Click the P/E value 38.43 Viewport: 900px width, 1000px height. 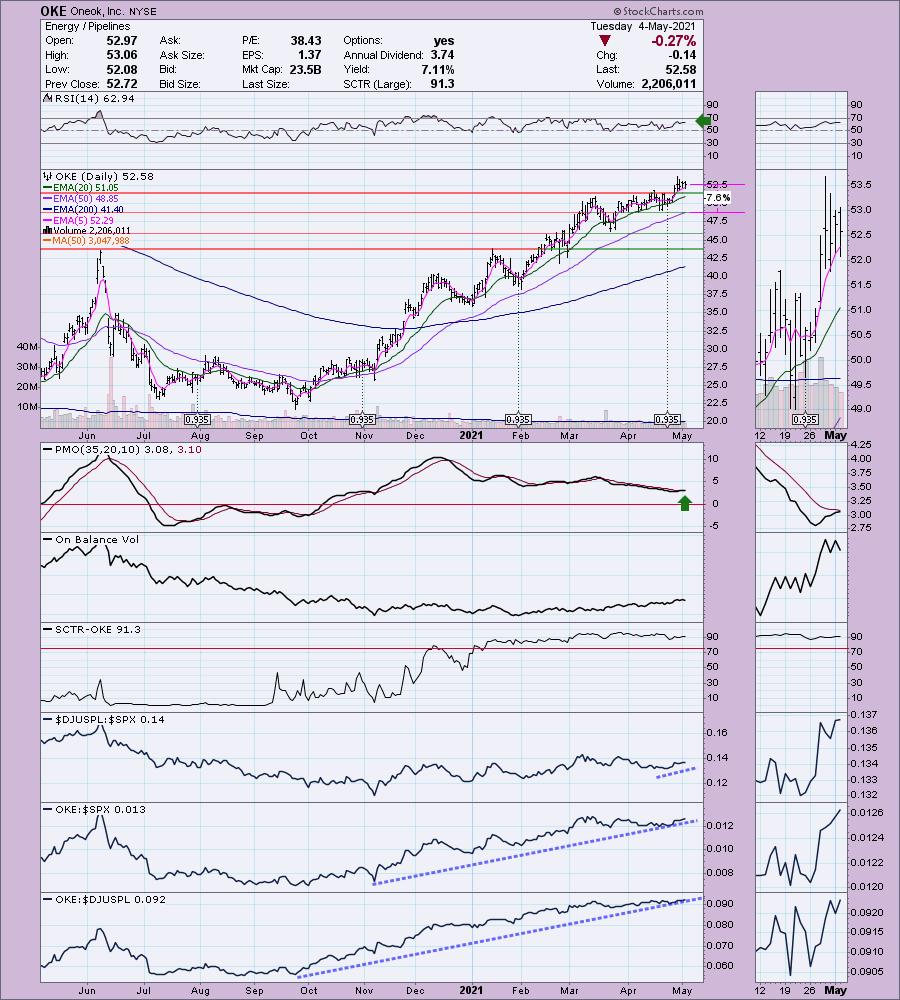point(306,40)
